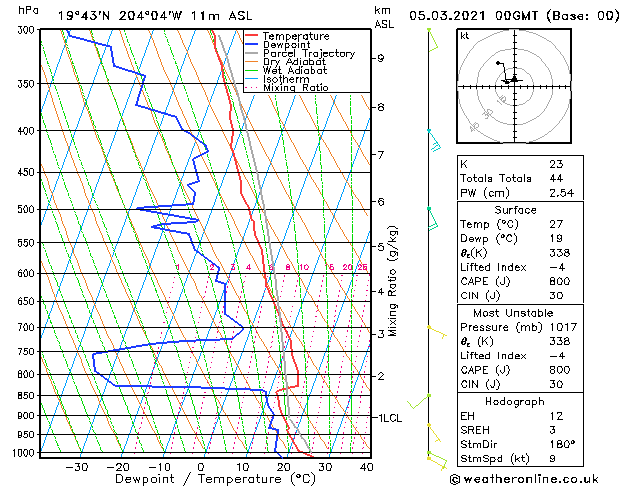Click the 'kt' unit label in hodograph
This screenshot has width=629, height=486.
pos(465,36)
